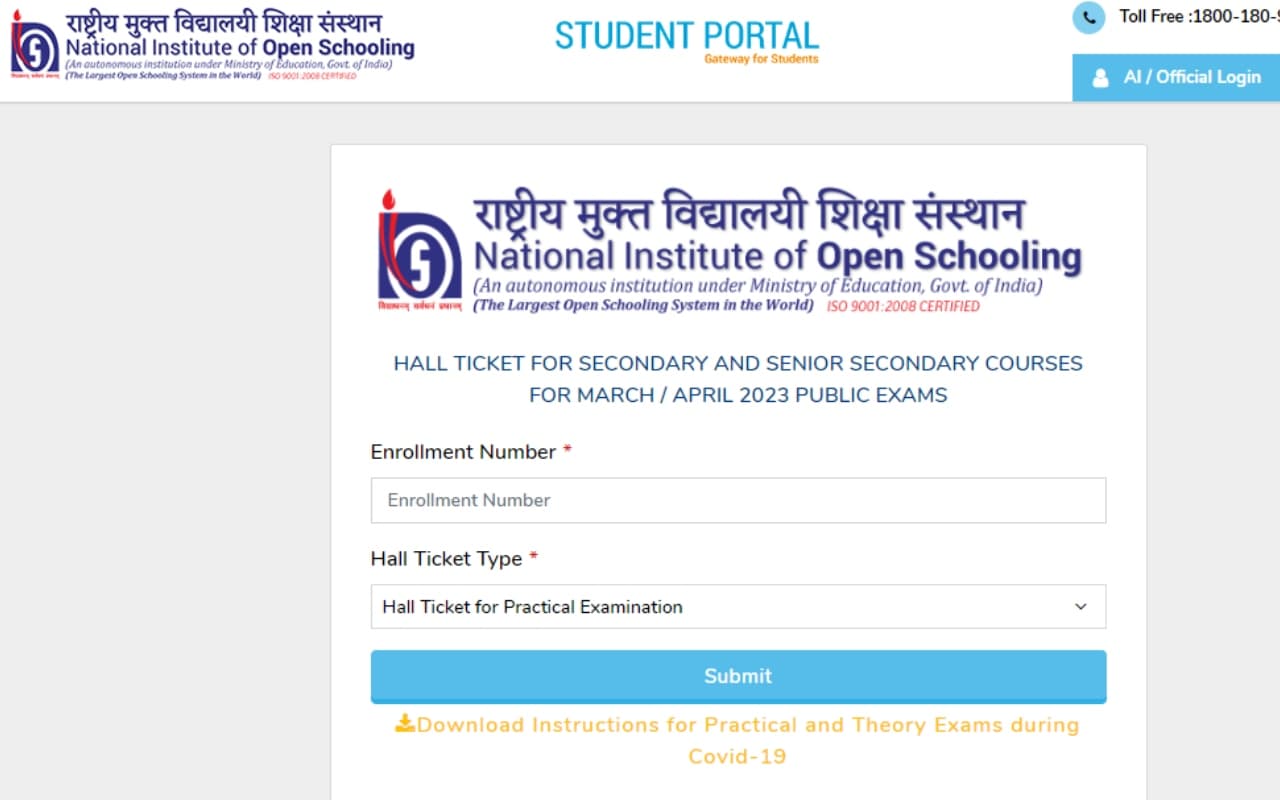
Task: Click the person icon on AI / Official Login
Action: point(1101,77)
